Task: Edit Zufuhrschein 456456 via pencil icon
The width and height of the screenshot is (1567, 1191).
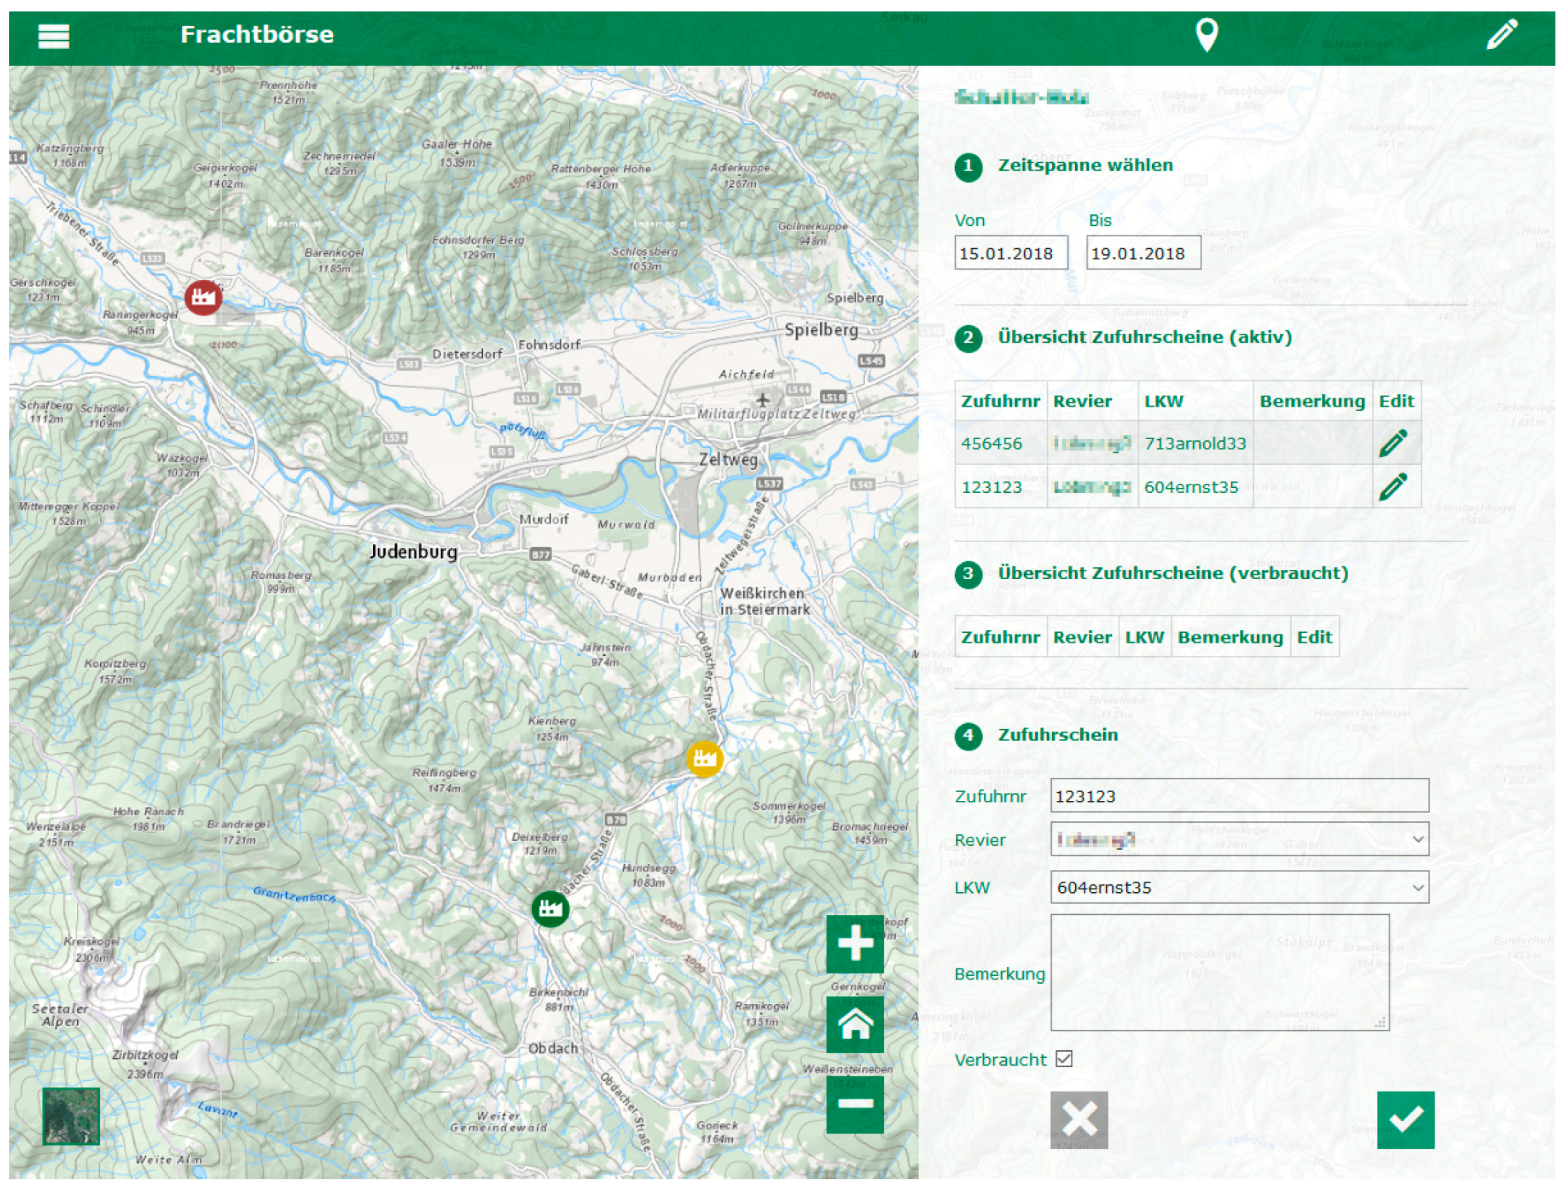Action: click(x=1392, y=443)
